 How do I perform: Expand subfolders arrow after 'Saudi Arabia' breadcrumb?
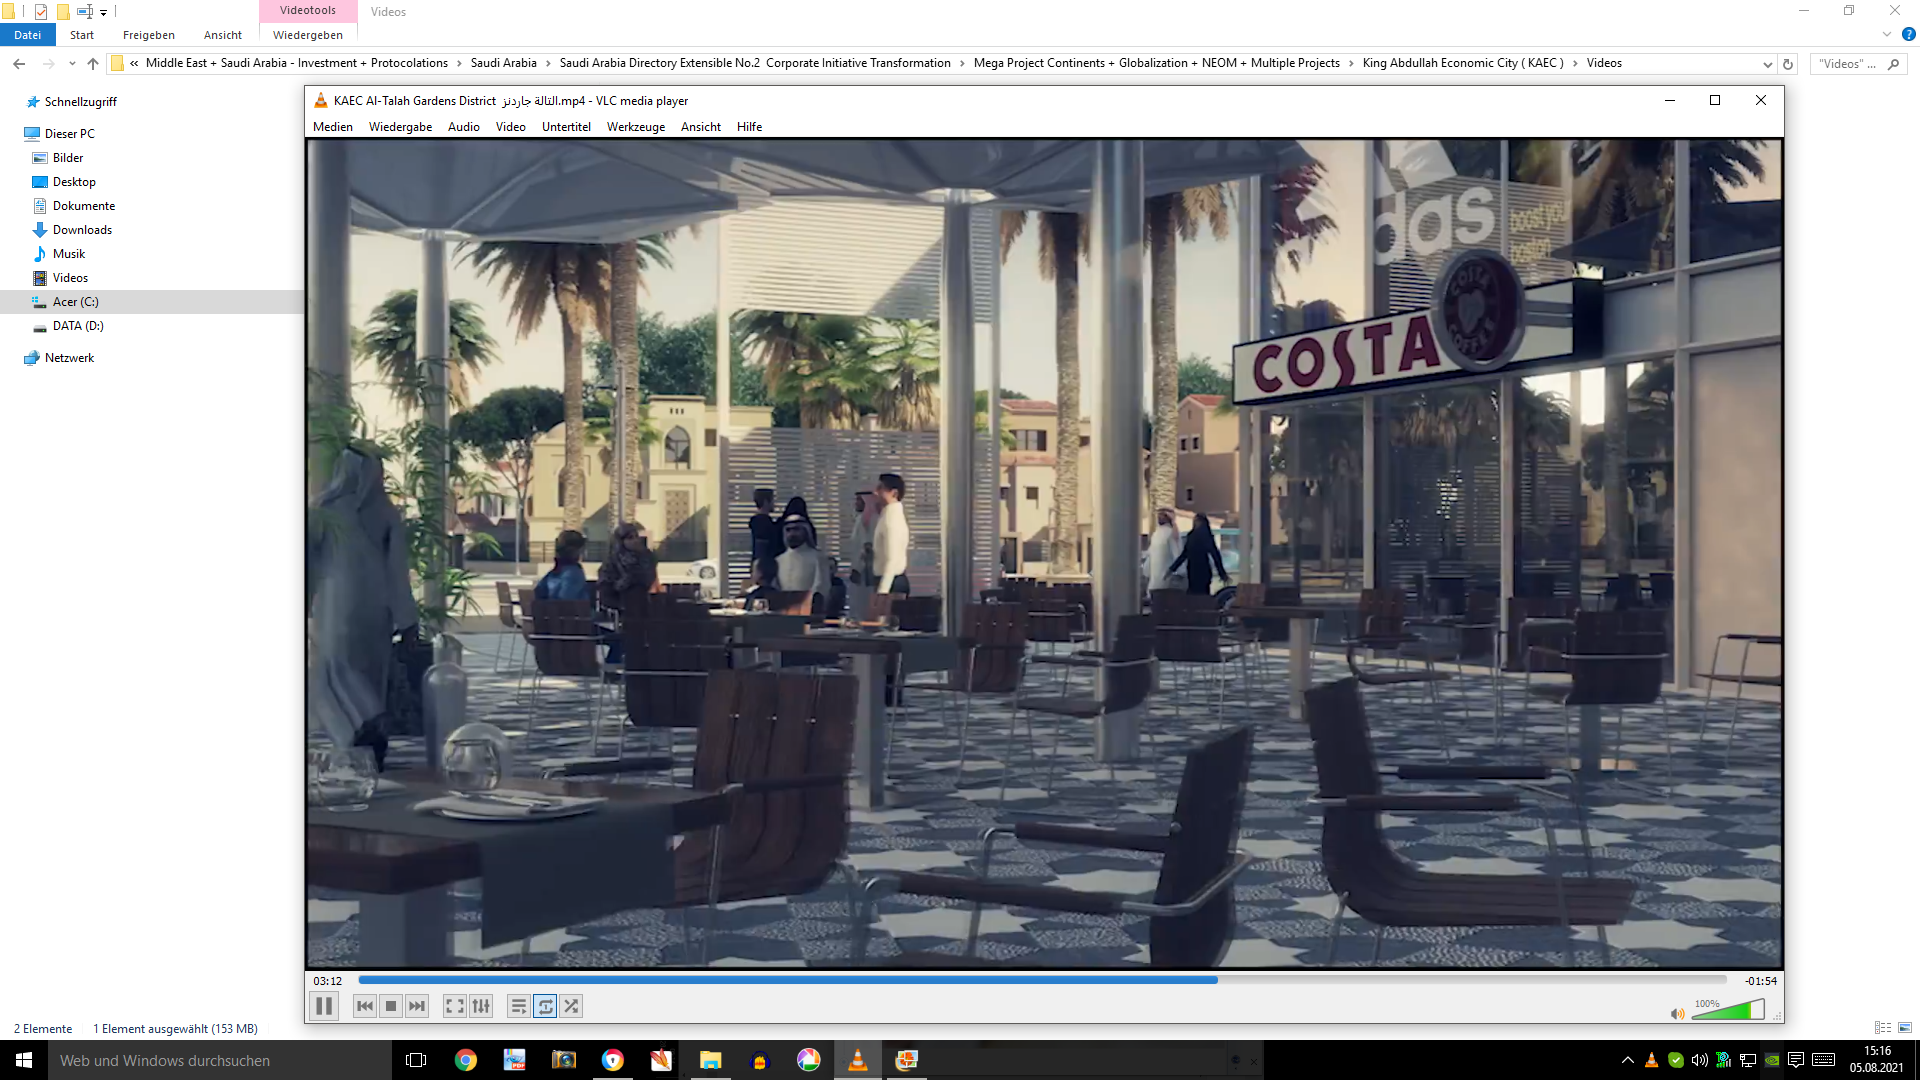(x=548, y=63)
